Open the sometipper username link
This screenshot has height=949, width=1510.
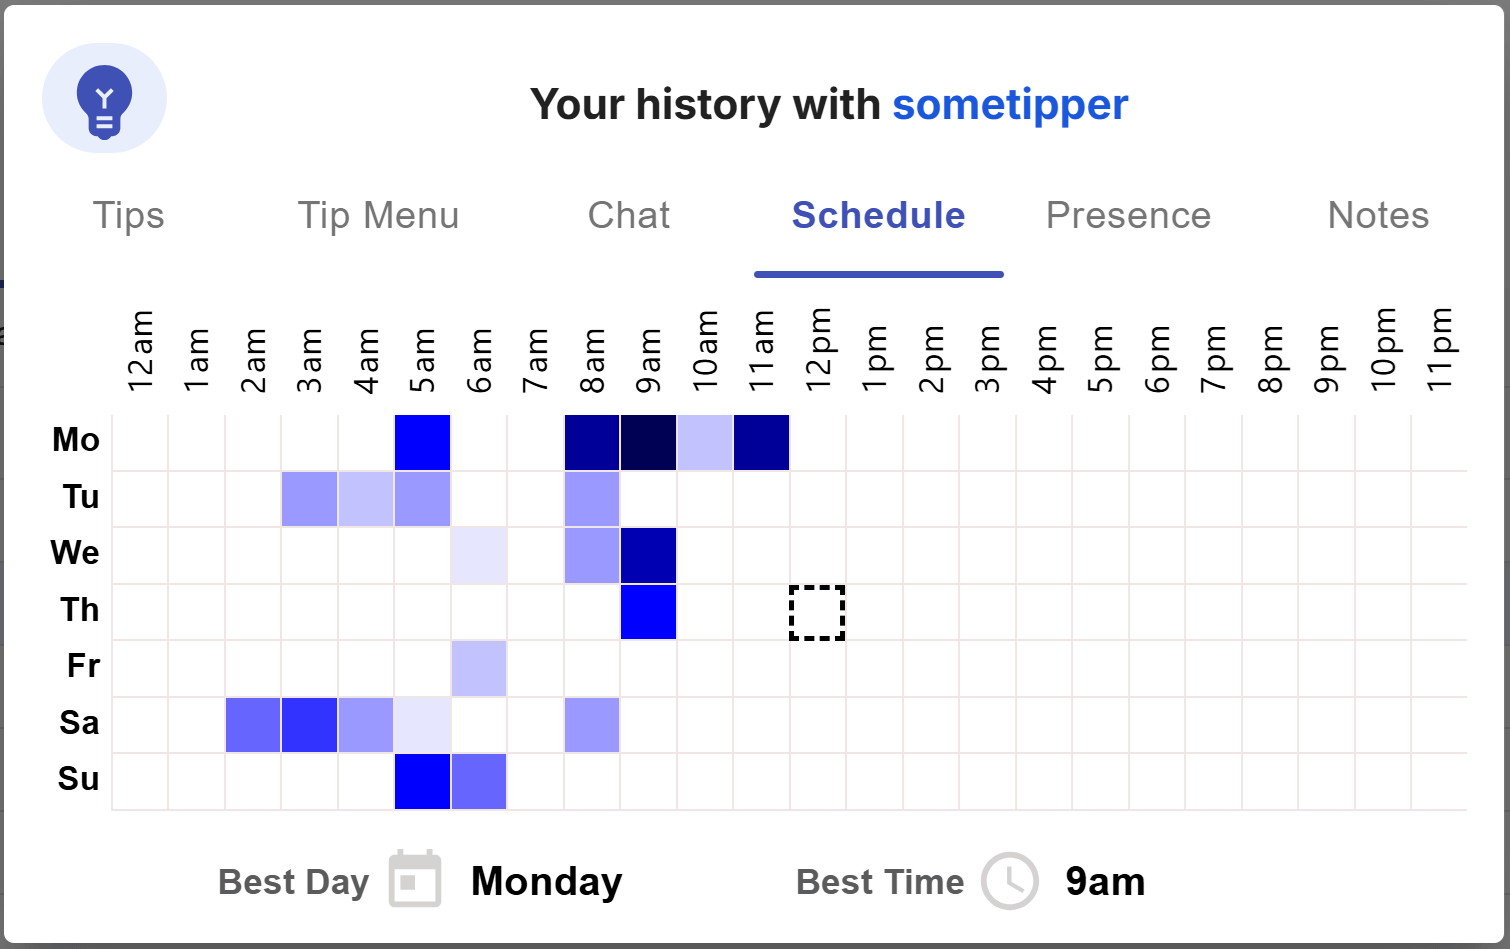coord(1010,104)
